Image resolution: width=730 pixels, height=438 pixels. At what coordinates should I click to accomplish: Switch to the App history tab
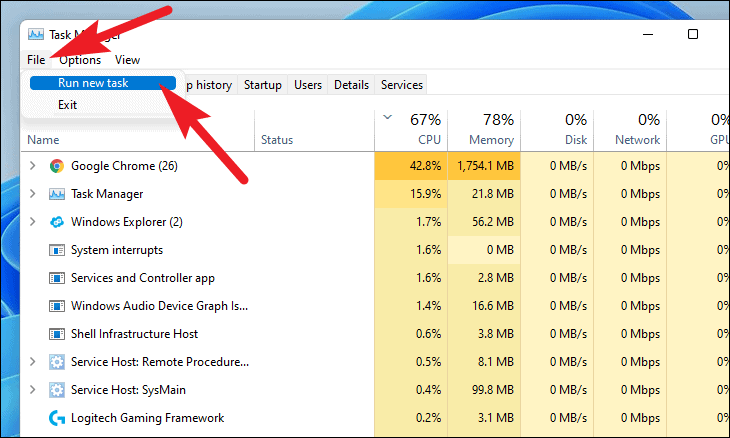209,85
